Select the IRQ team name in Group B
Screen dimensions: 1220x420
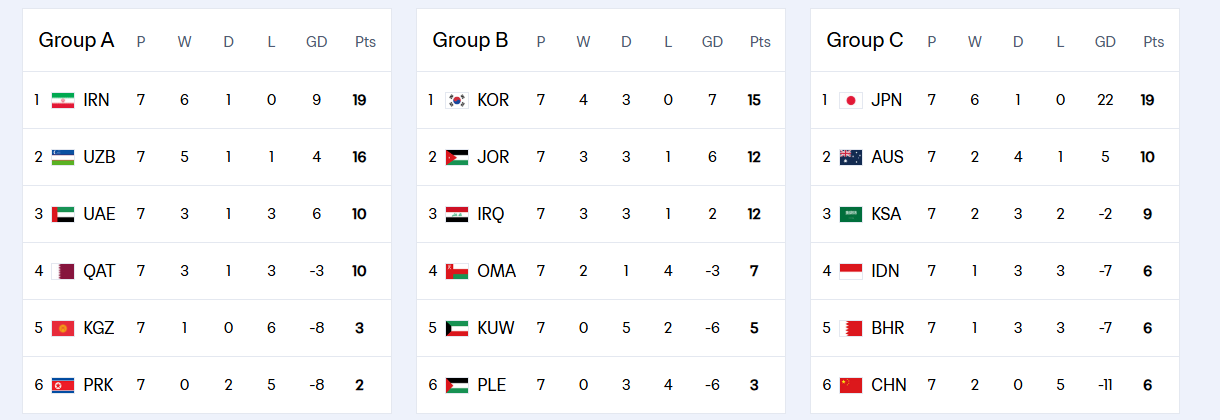pyautogui.click(x=491, y=214)
